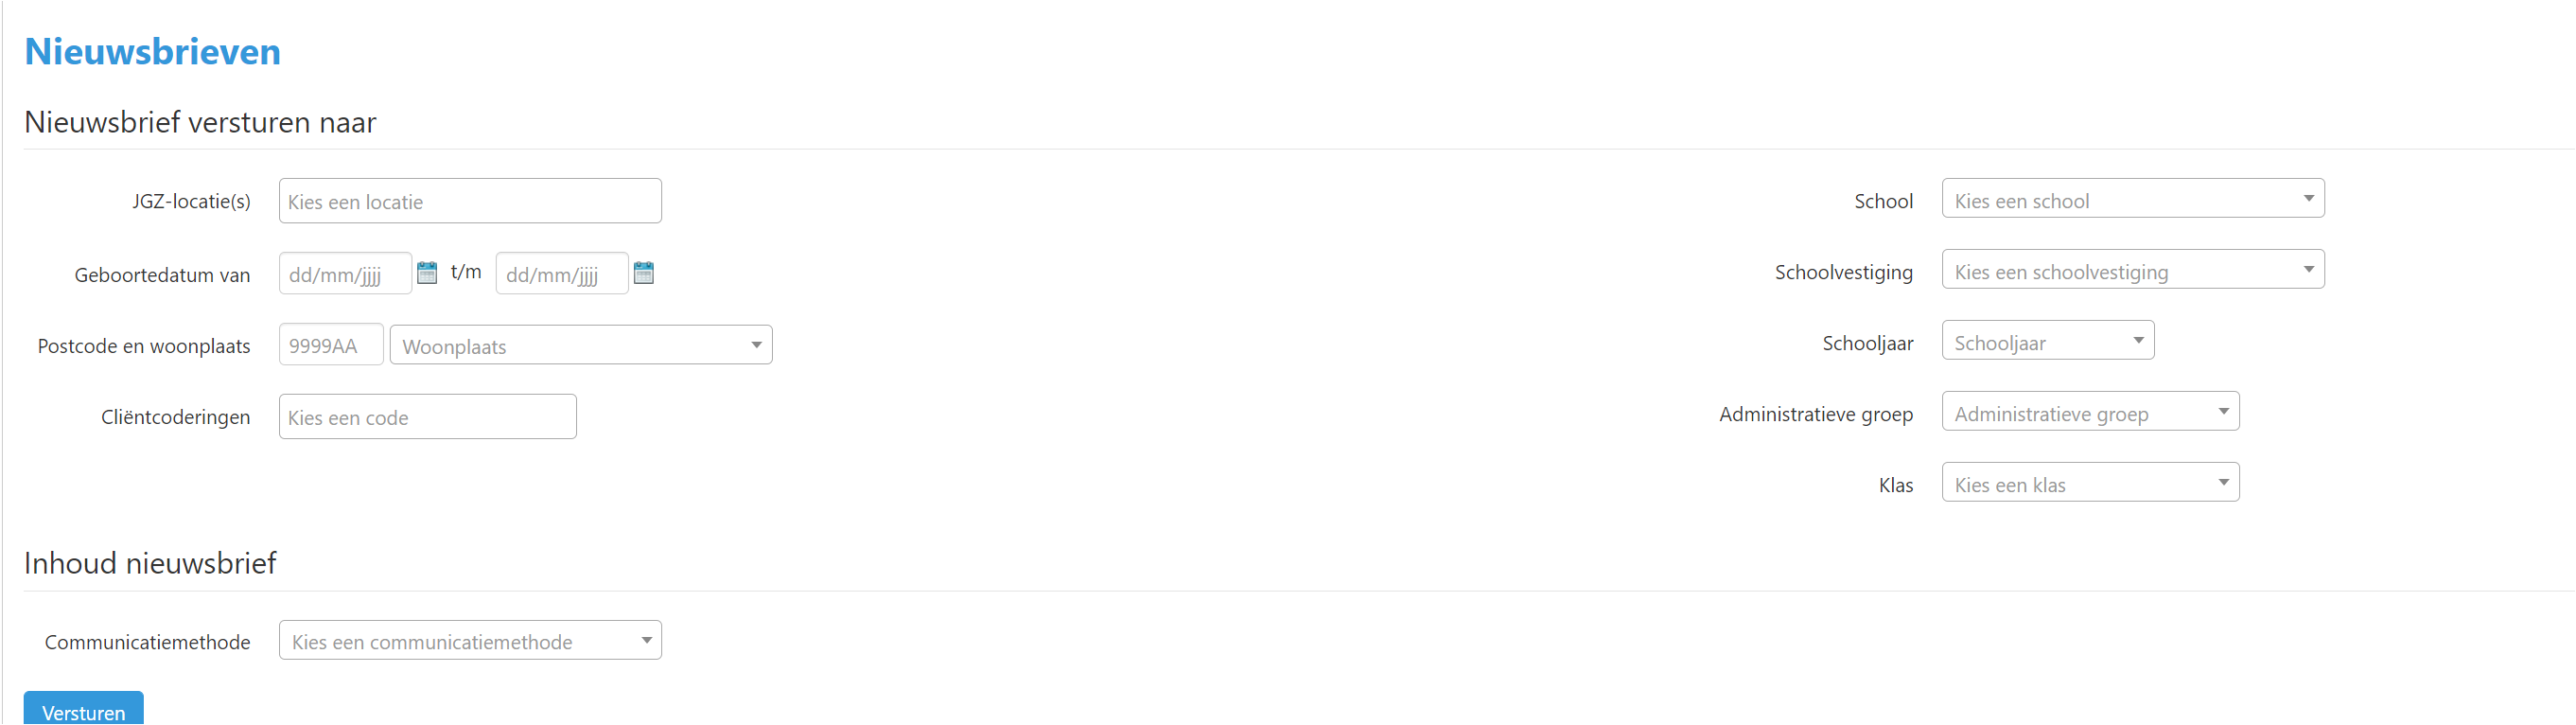Click the Cliëntcoderingen label

176,417
